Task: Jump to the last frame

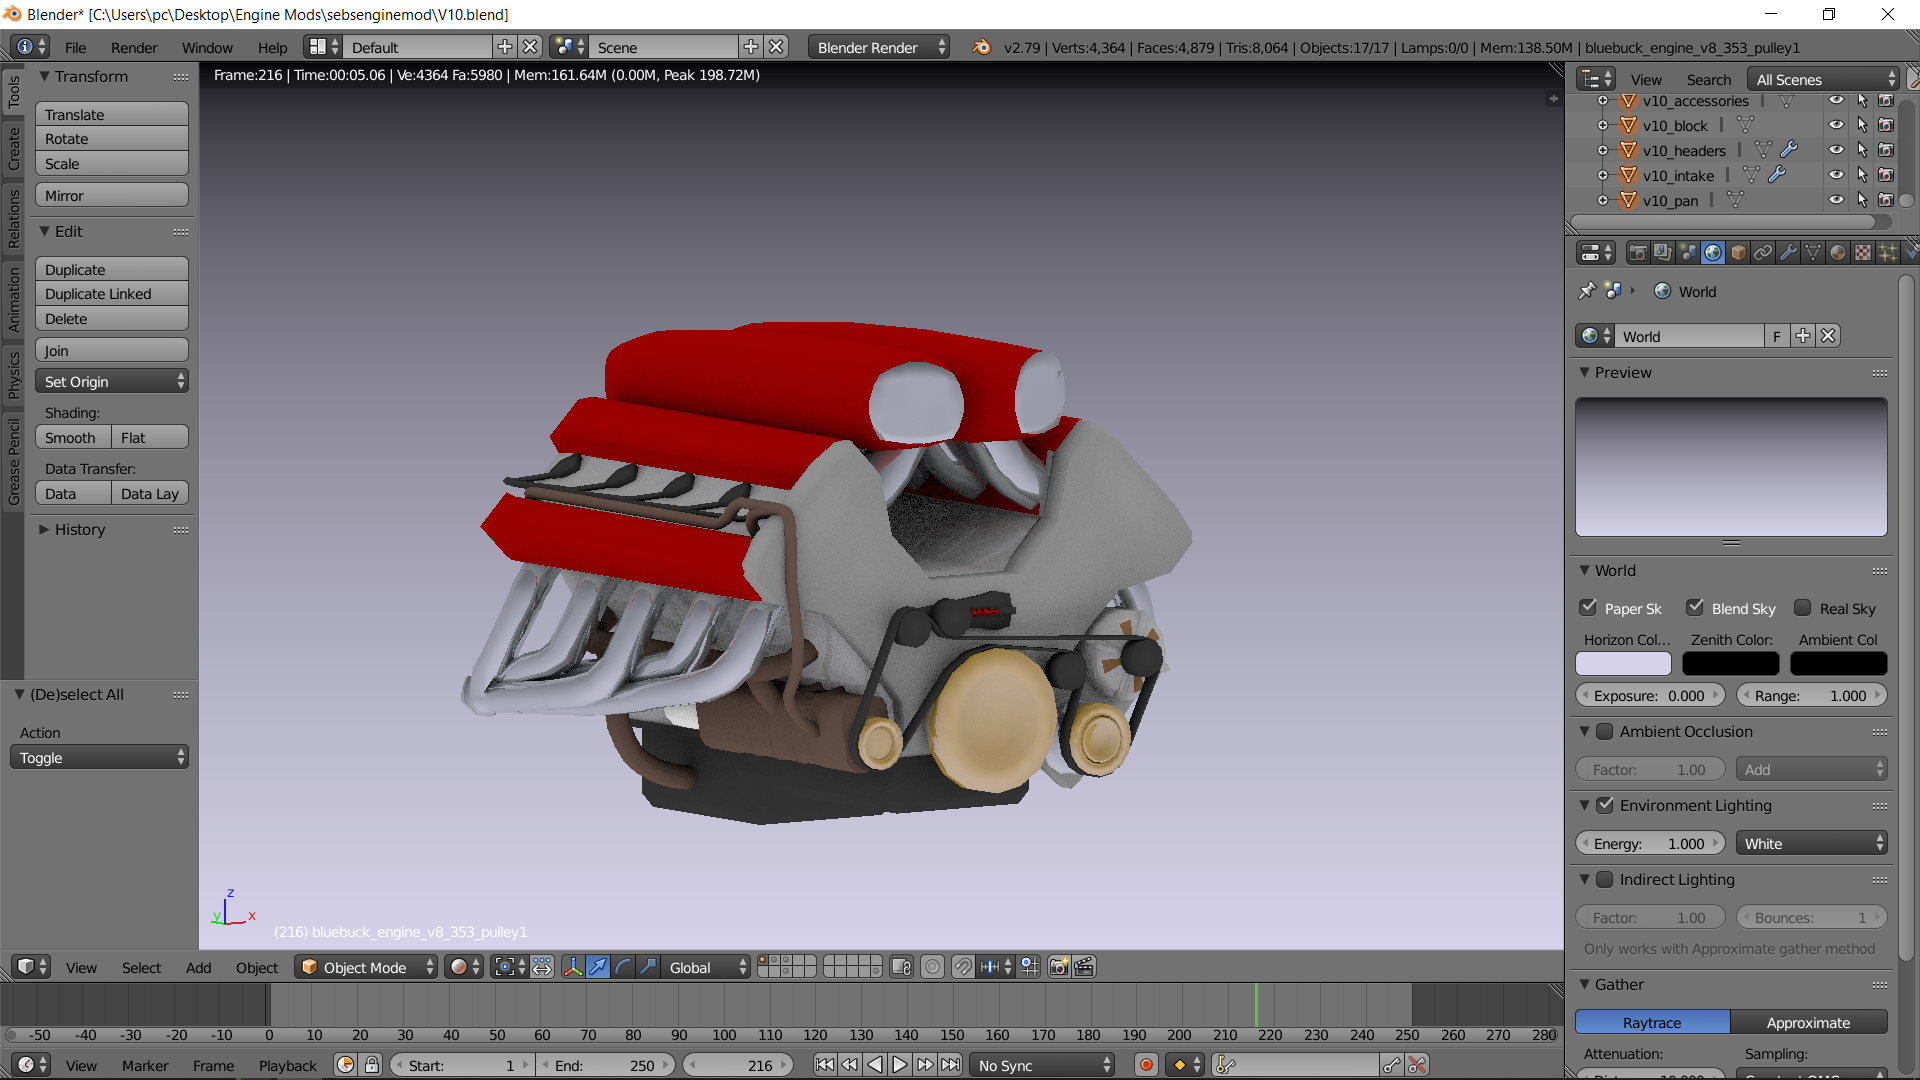Action: pos(951,1065)
